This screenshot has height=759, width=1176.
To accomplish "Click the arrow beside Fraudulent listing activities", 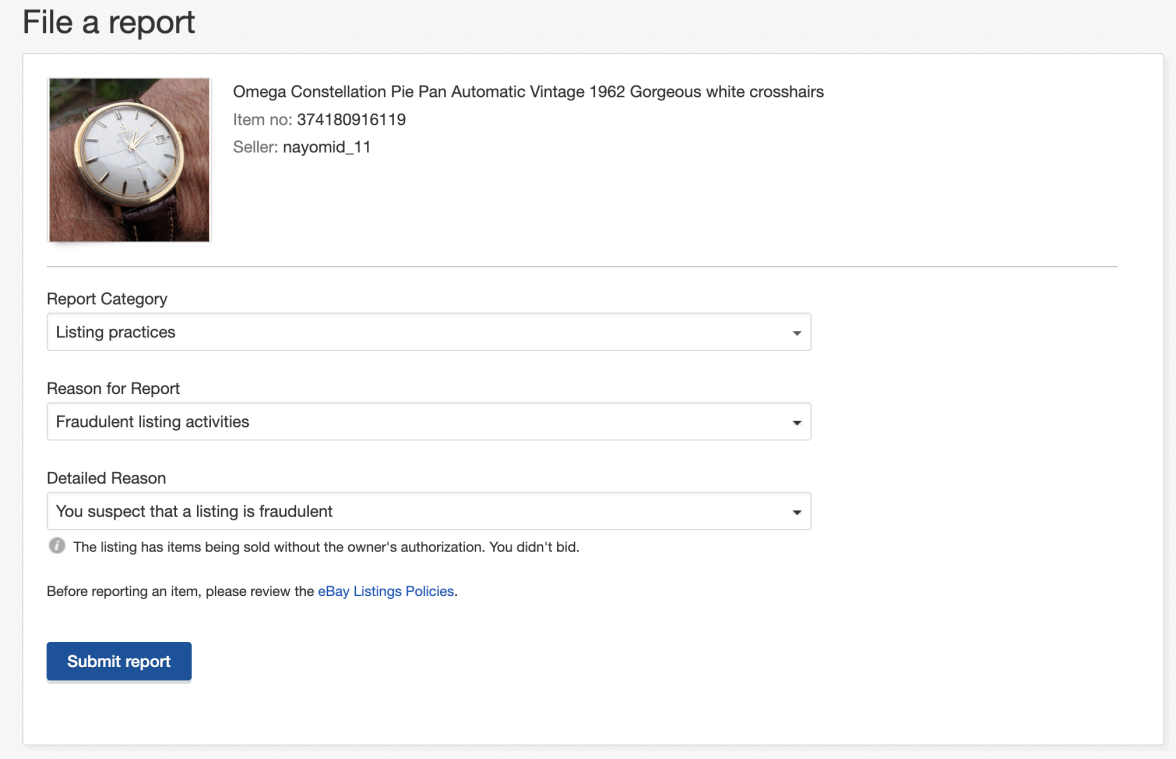I will pos(796,423).
